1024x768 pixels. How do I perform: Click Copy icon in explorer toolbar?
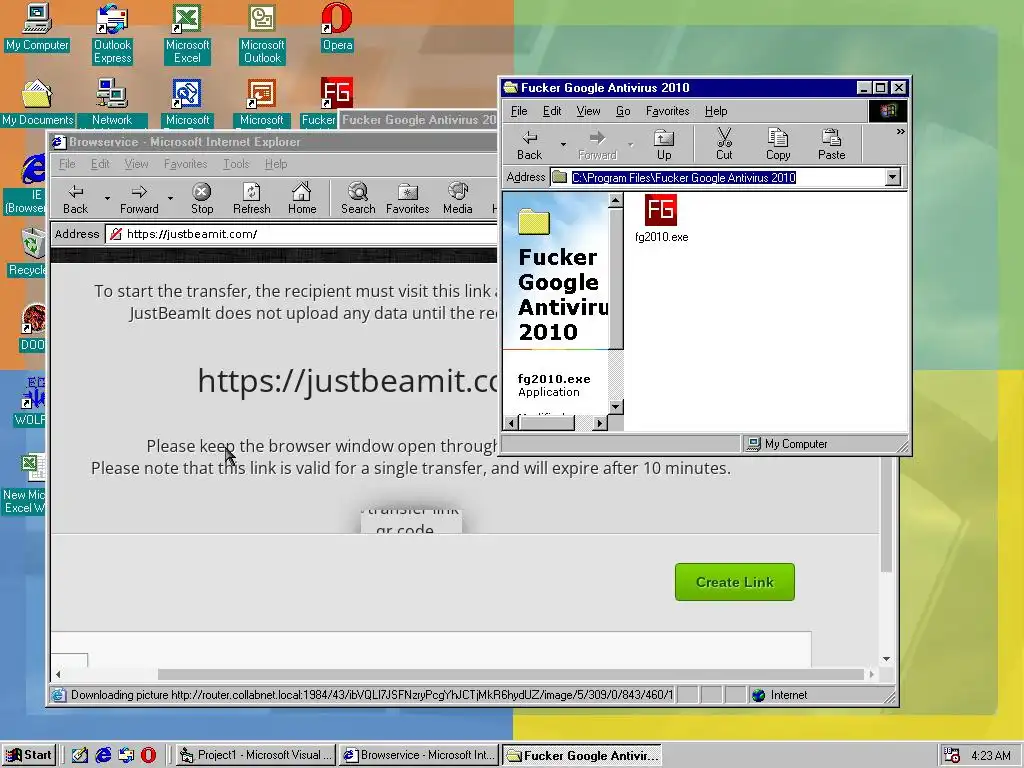(778, 144)
